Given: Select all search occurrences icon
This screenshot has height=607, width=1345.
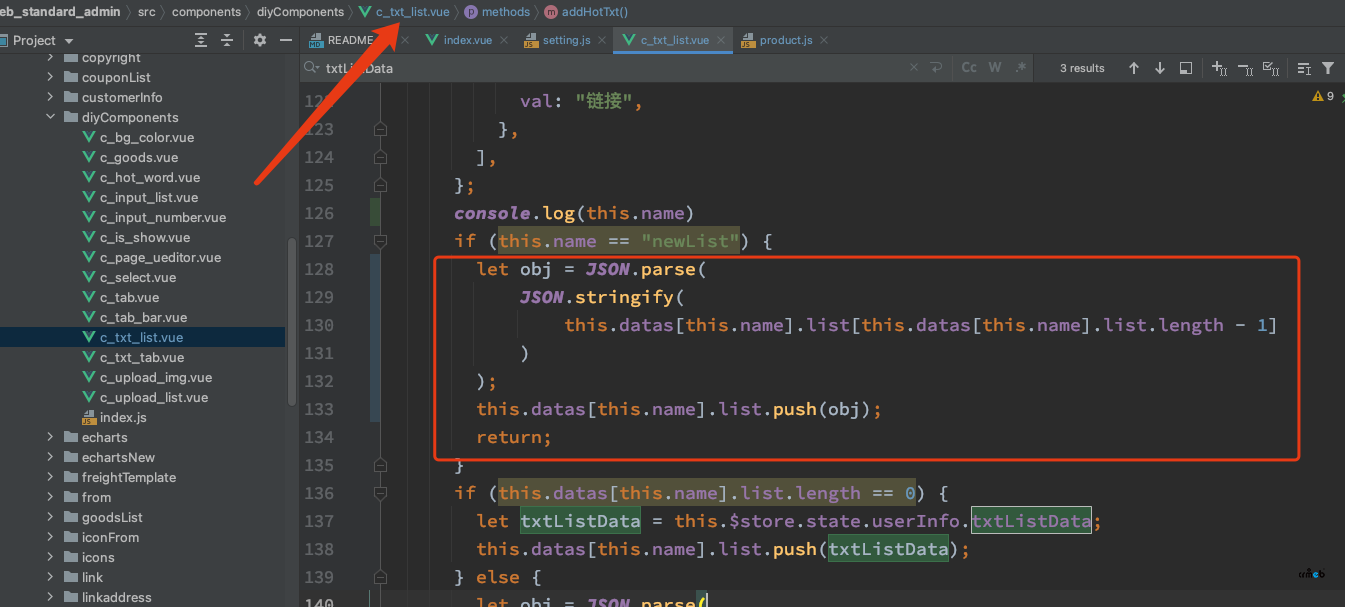Looking at the screenshot, I should (x=1271, y=68).
